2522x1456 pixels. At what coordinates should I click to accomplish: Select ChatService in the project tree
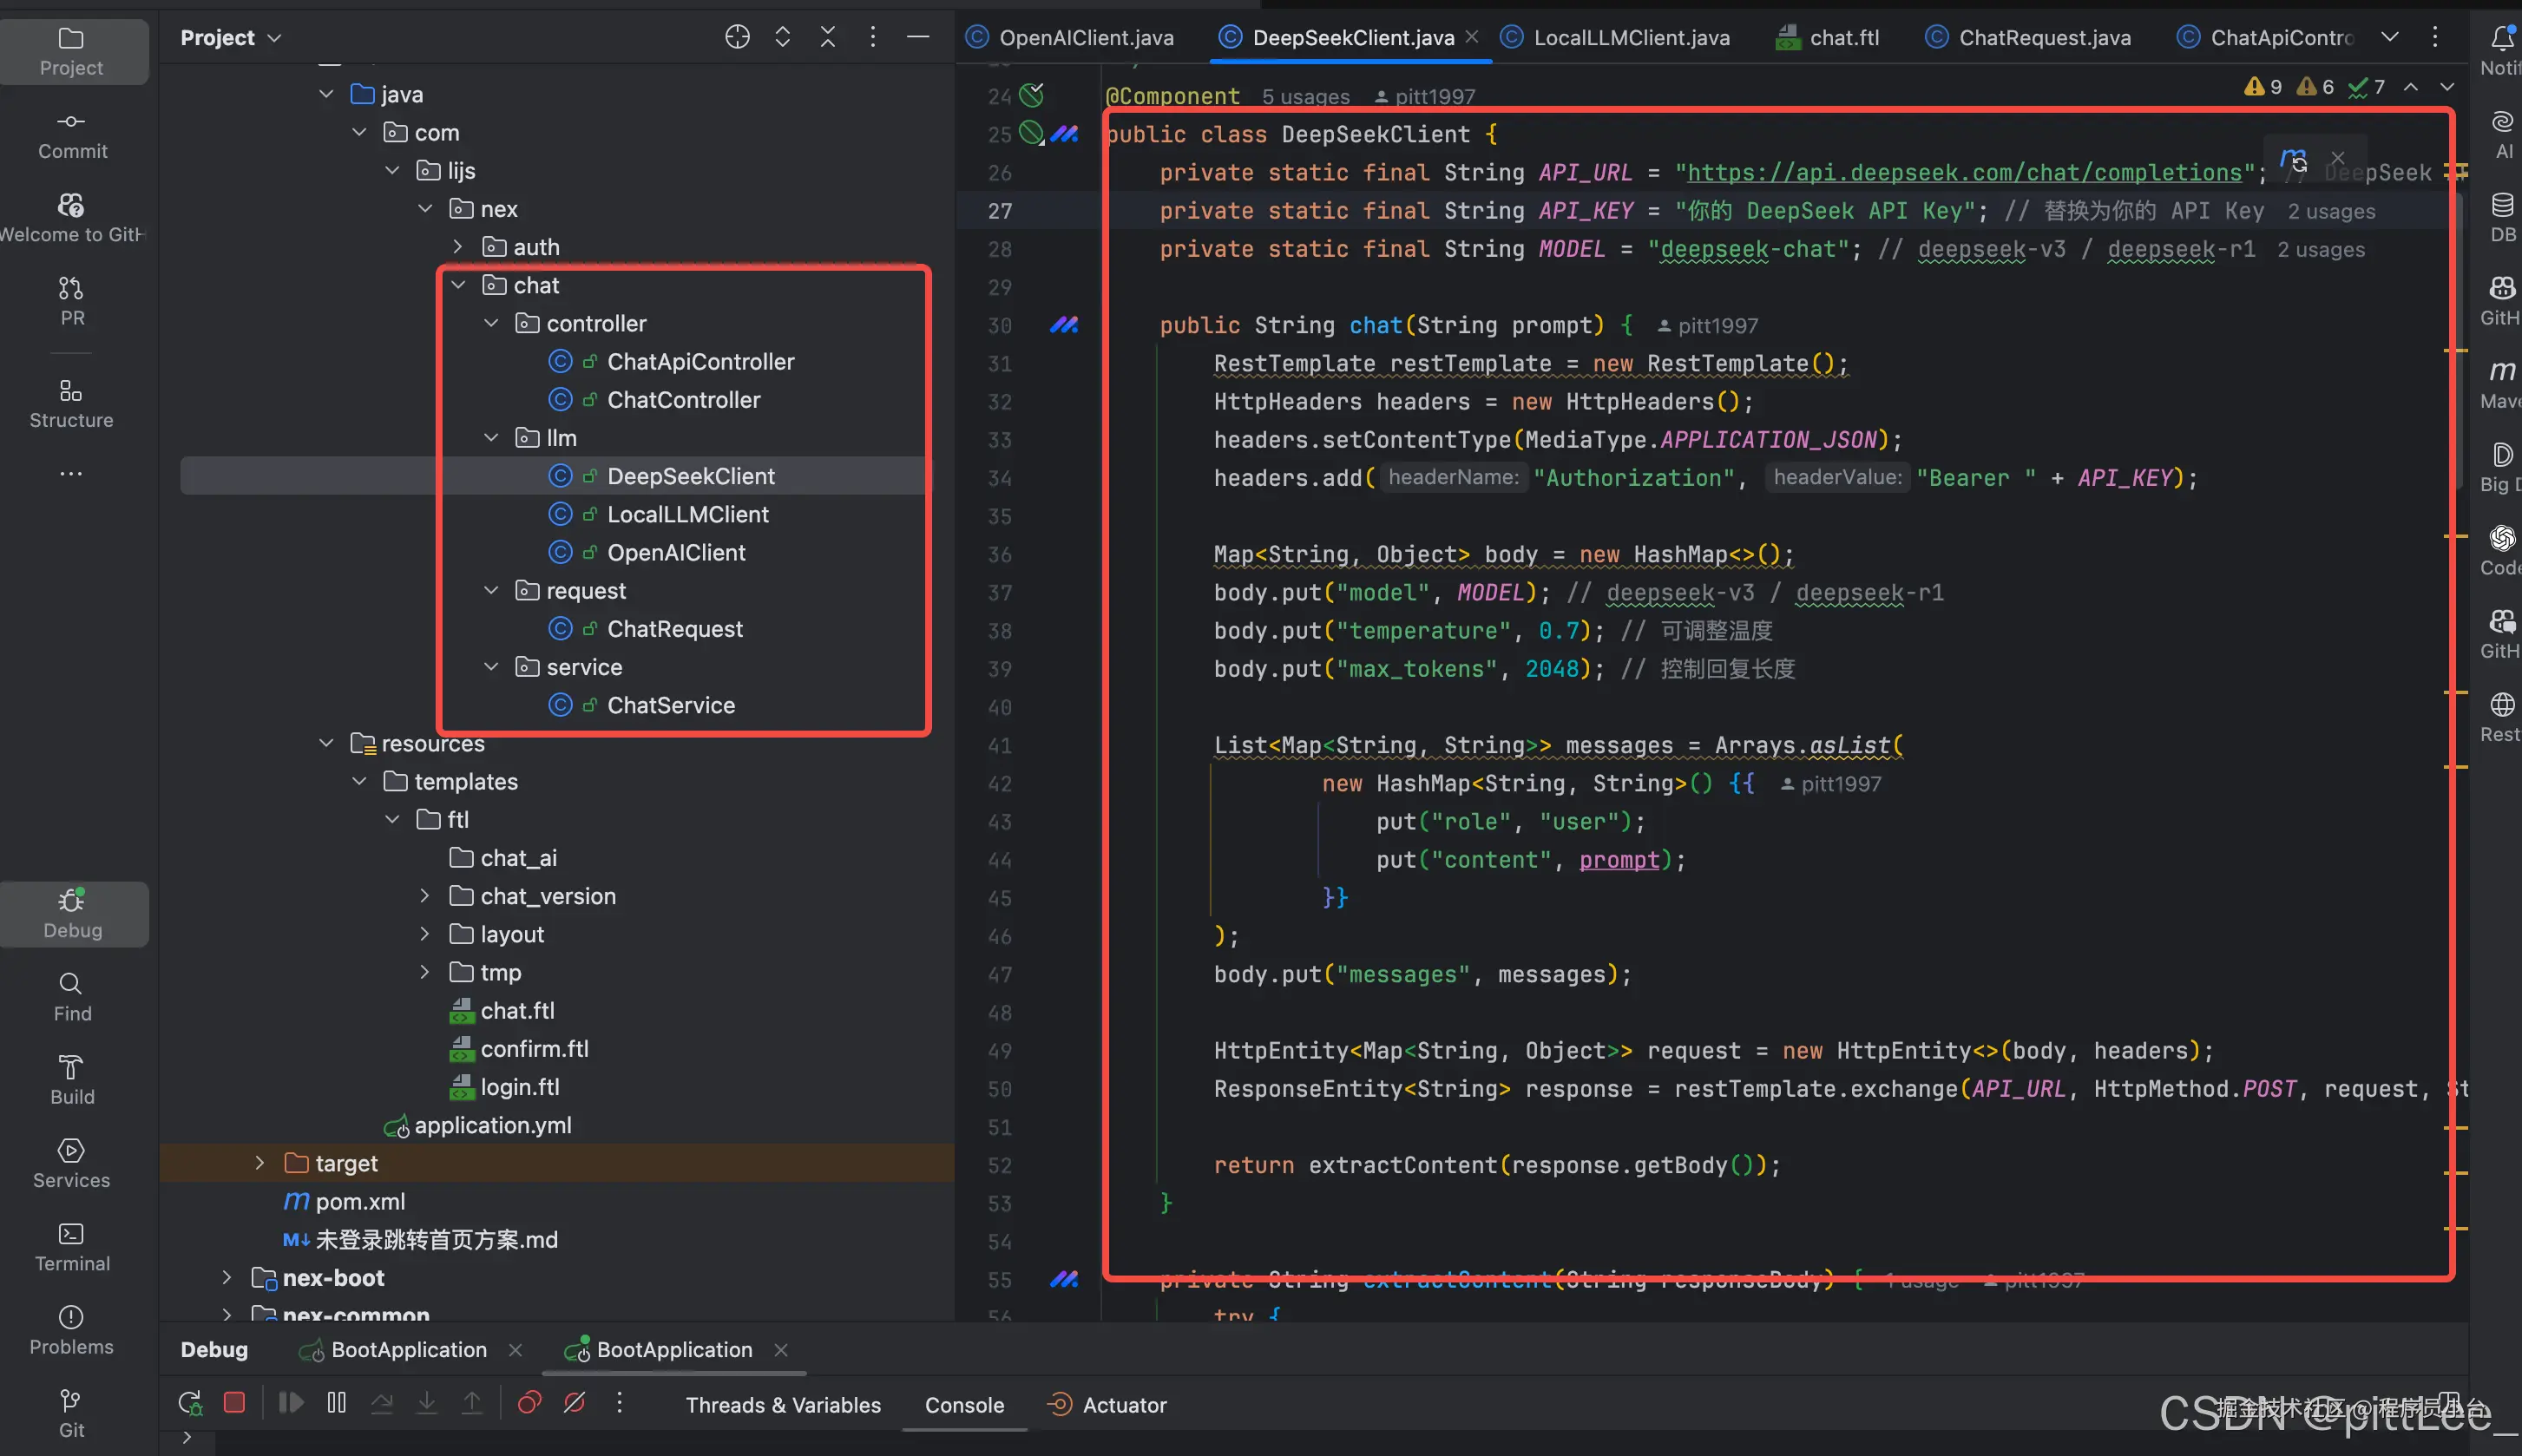670,705
